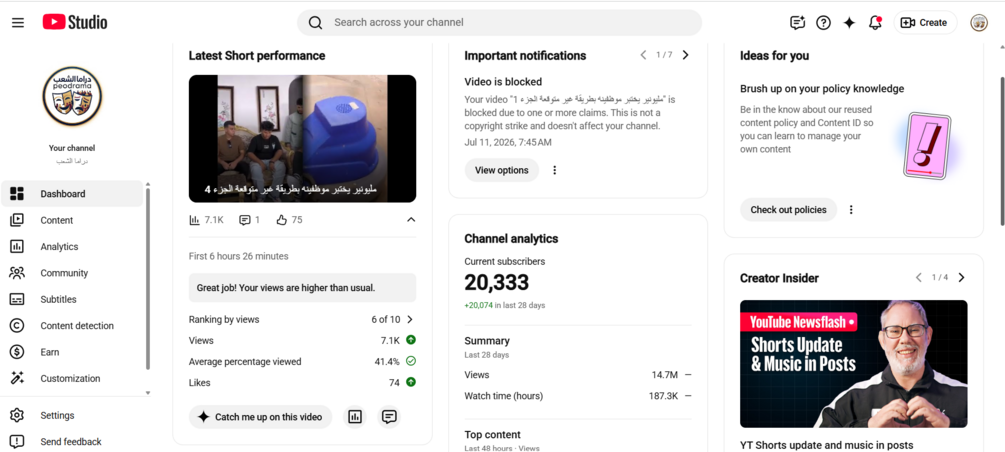
Task: Click the Content play icon in sidebar
Action: pyautogui.click(x=17, y=220)
